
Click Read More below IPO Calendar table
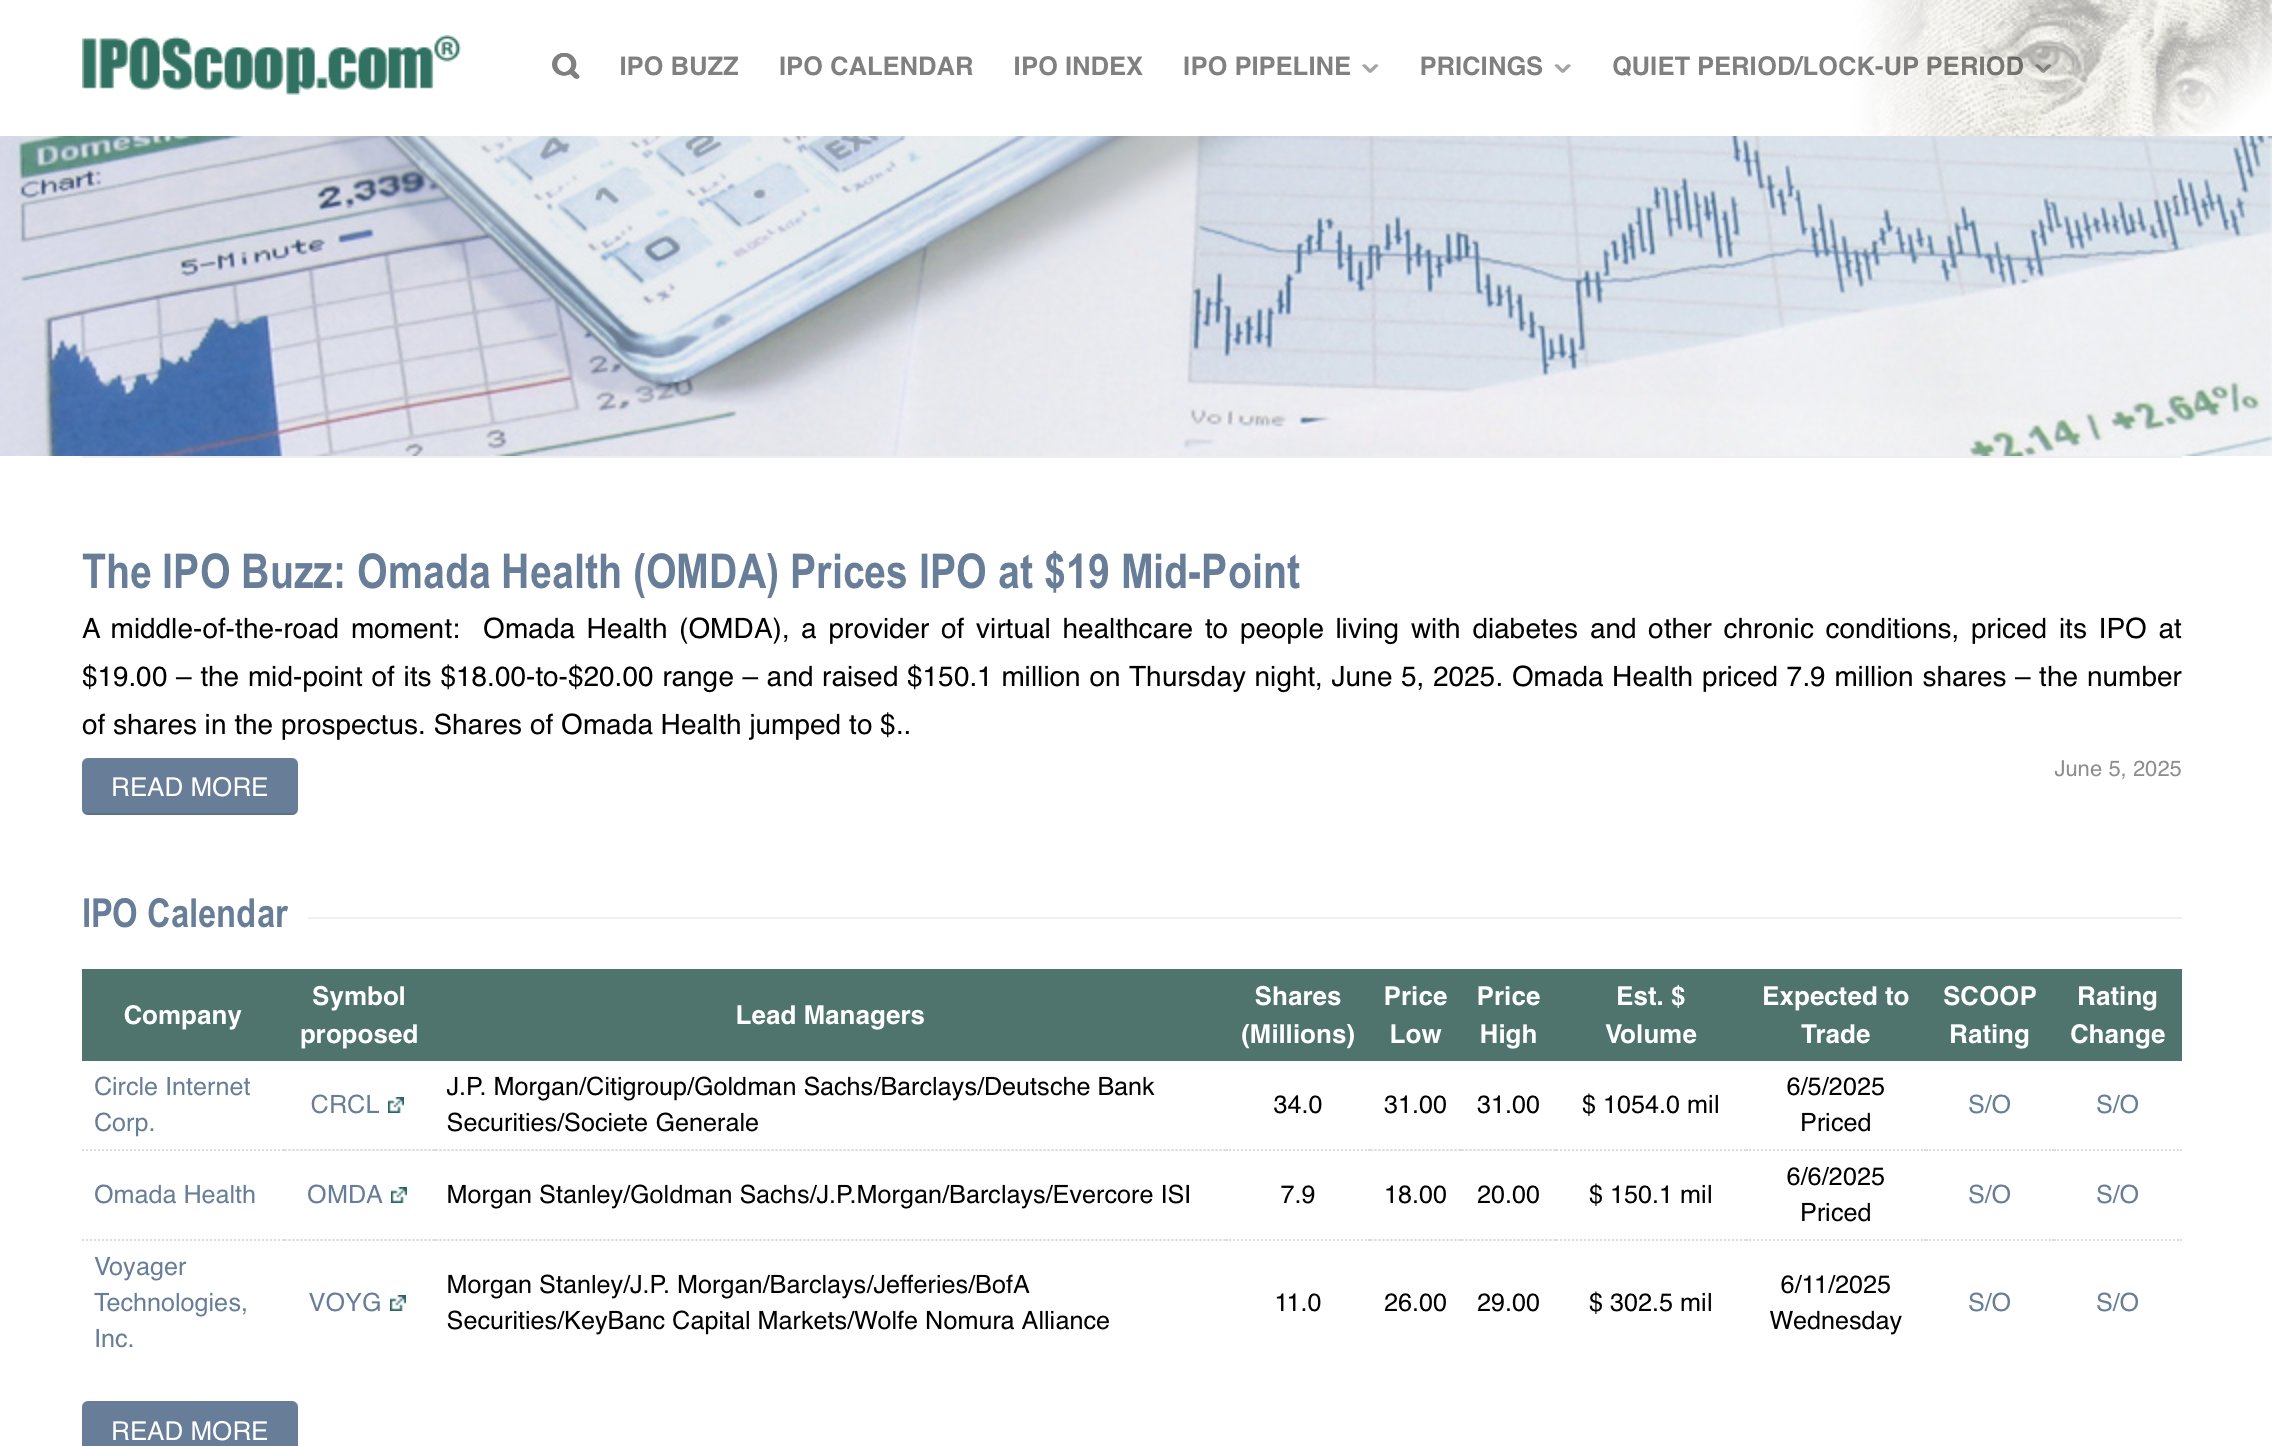coord(190,1424)
